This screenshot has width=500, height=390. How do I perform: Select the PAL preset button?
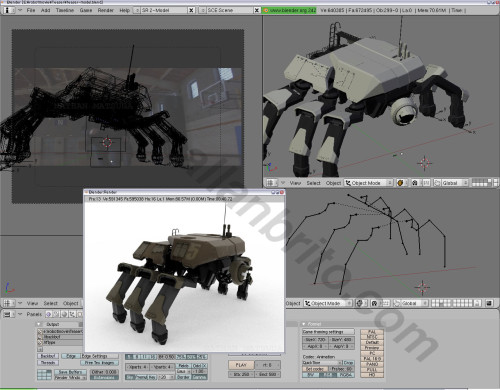point(372,332)
